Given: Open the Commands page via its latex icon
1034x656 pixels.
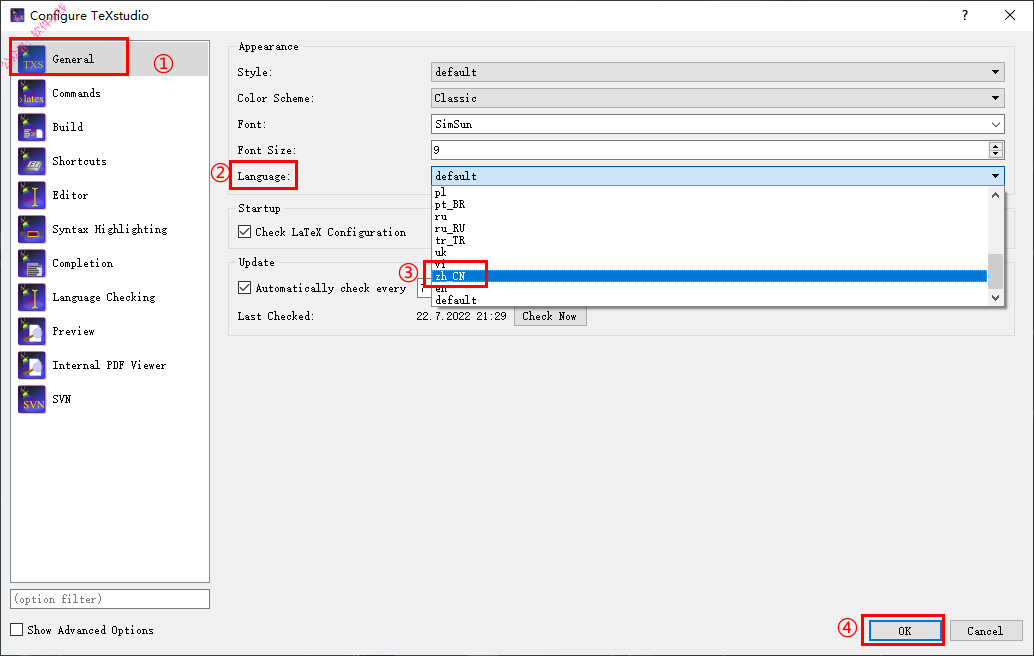Looking at the screenshot, I should coord(32,93).
